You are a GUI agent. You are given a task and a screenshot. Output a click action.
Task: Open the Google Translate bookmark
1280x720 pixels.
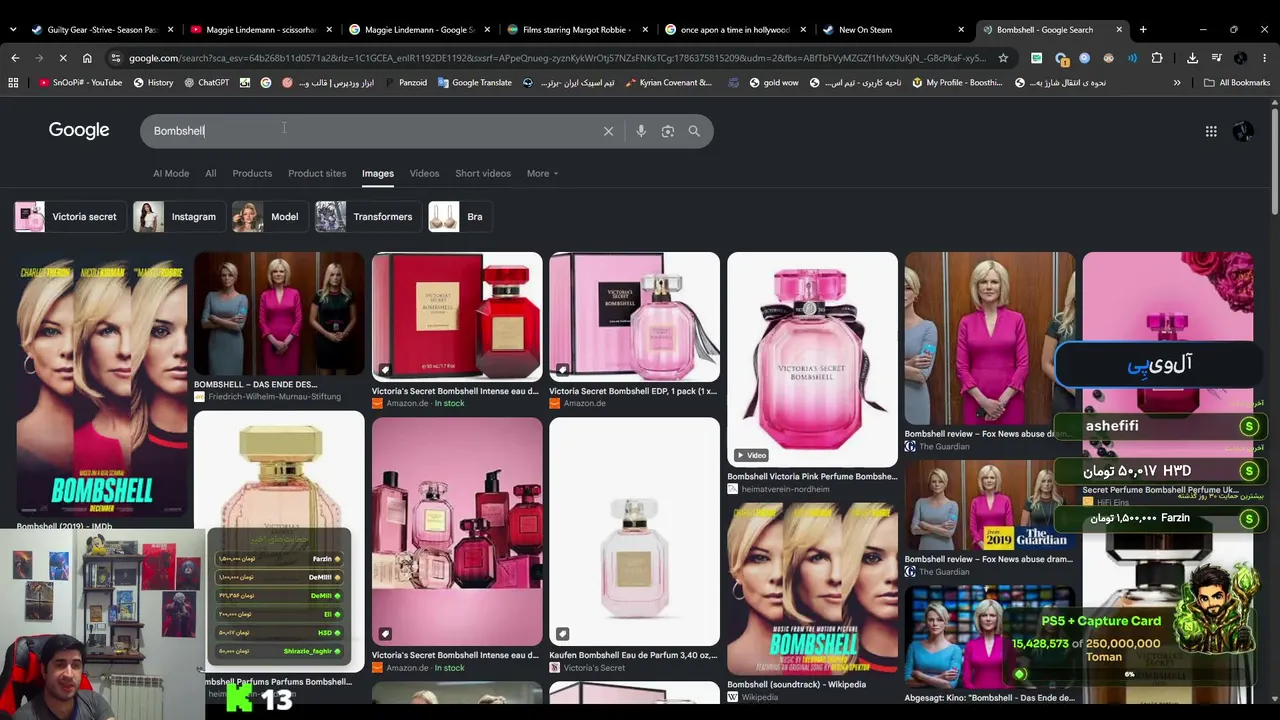[475, 83]
